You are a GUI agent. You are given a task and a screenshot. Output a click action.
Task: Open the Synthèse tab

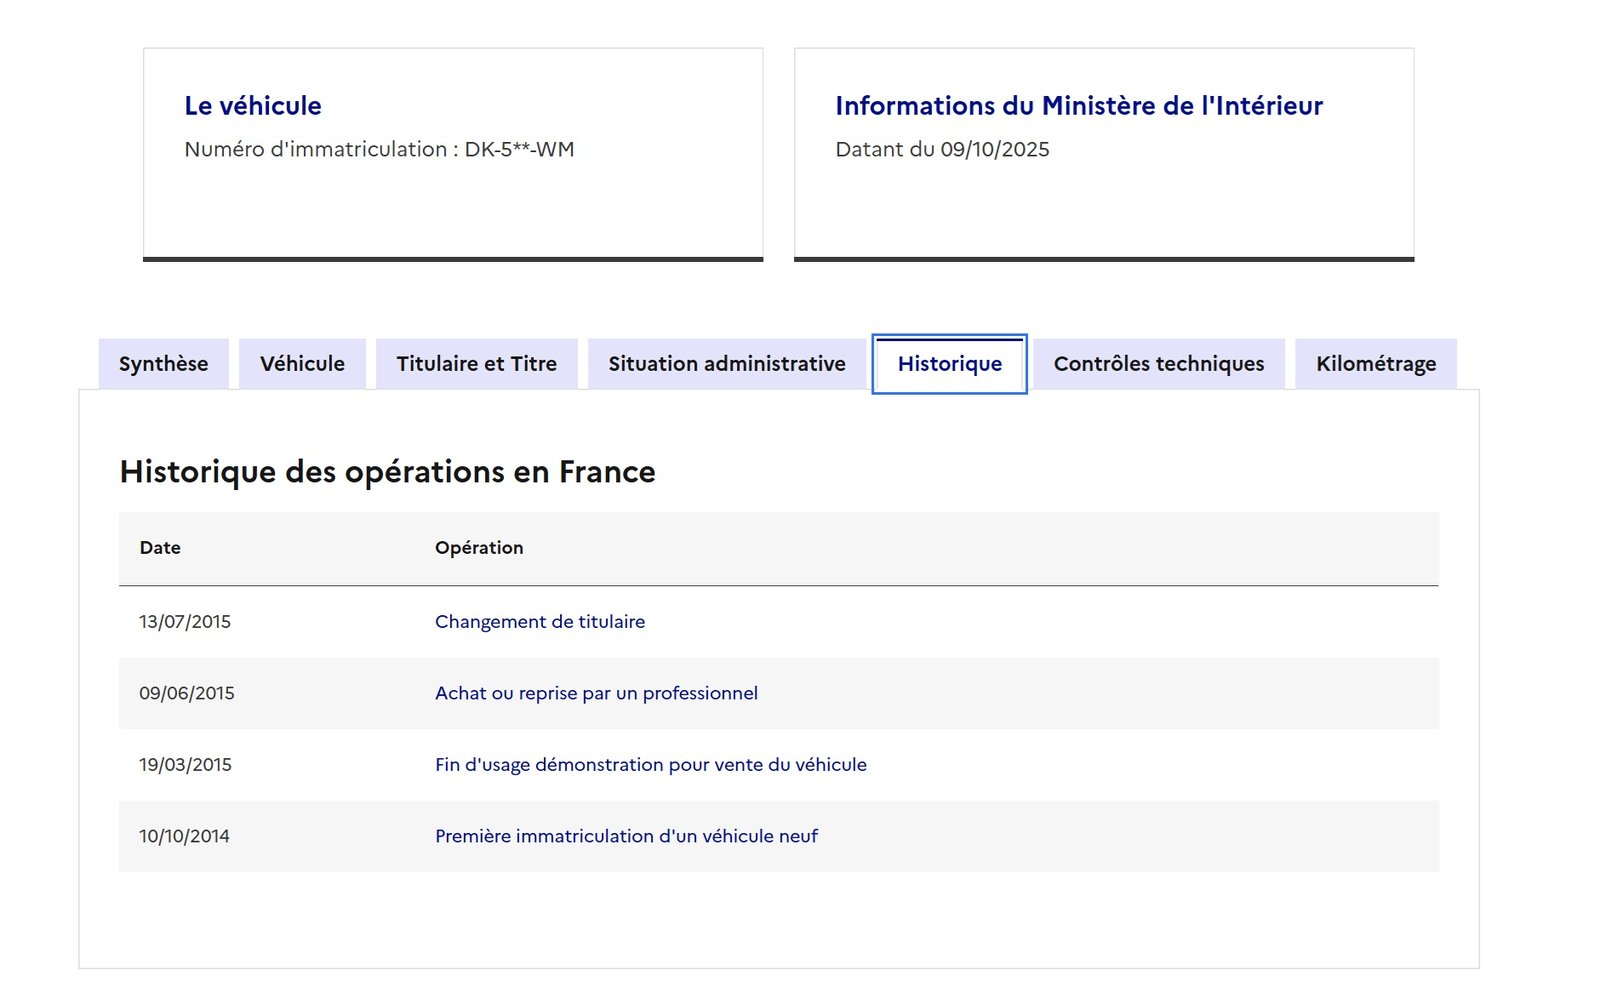click(163, 364)
